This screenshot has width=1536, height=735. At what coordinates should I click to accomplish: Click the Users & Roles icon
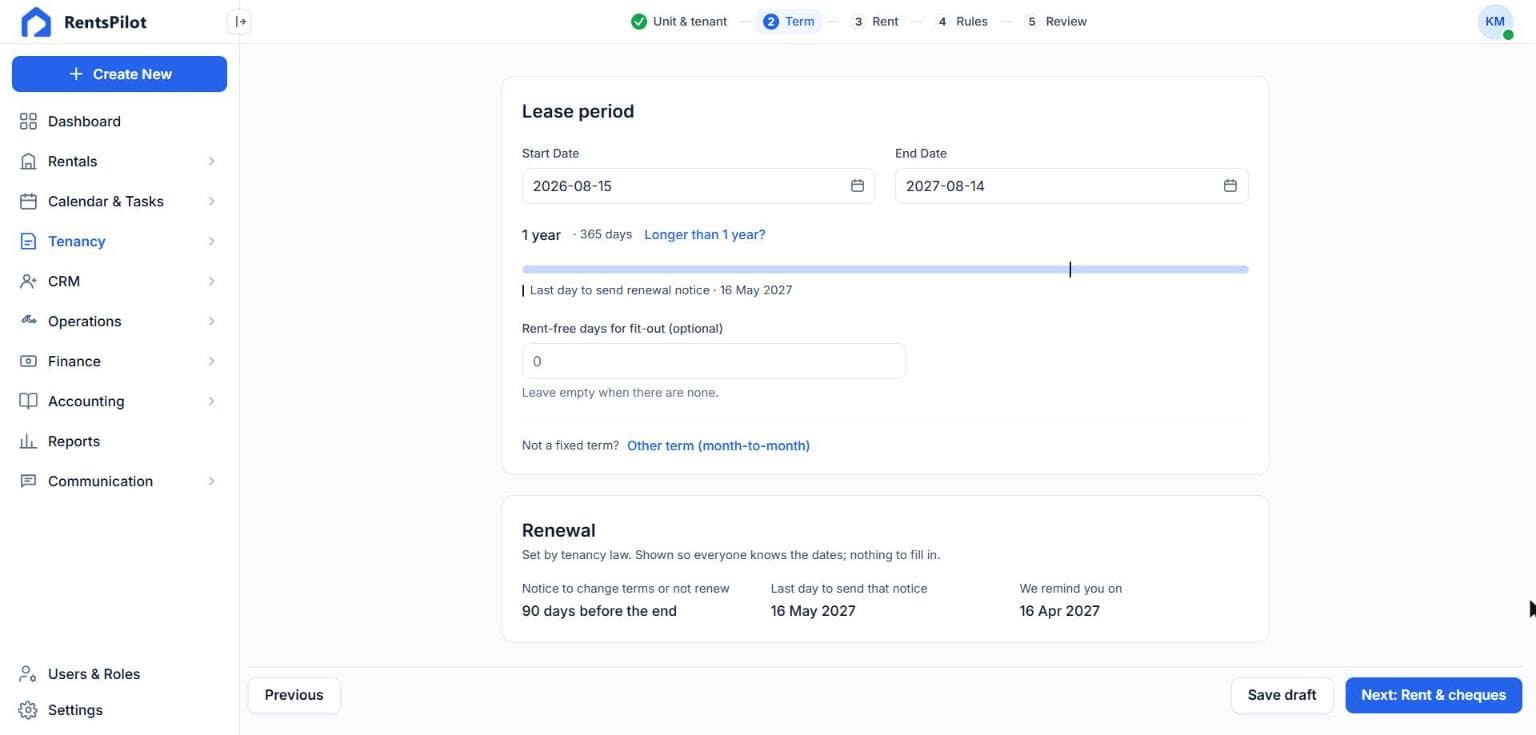[x=28, y=674]
